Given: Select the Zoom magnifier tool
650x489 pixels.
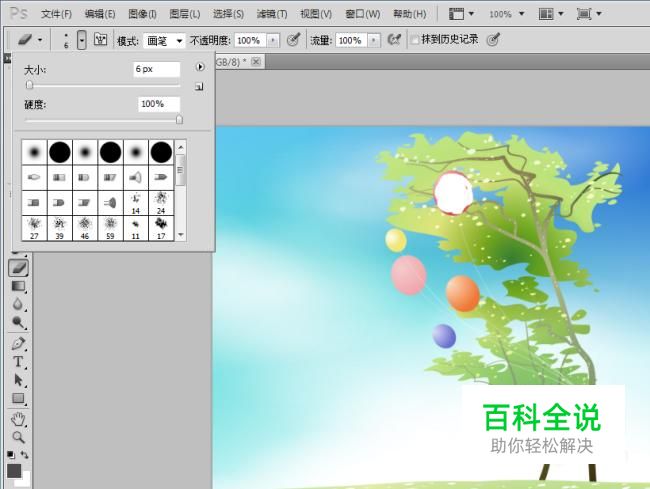Looking at the screenshot, I should coord(18,437).
